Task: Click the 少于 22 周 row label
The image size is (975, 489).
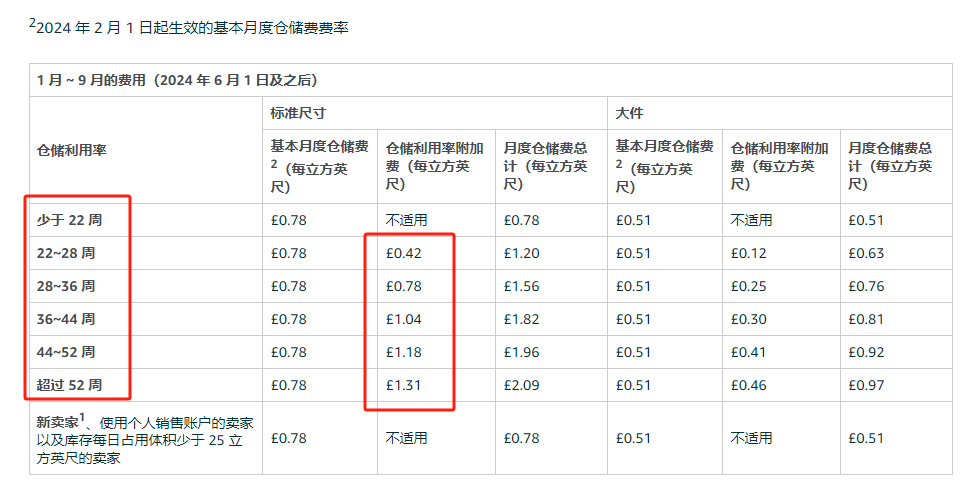Action: click(69, 220)
